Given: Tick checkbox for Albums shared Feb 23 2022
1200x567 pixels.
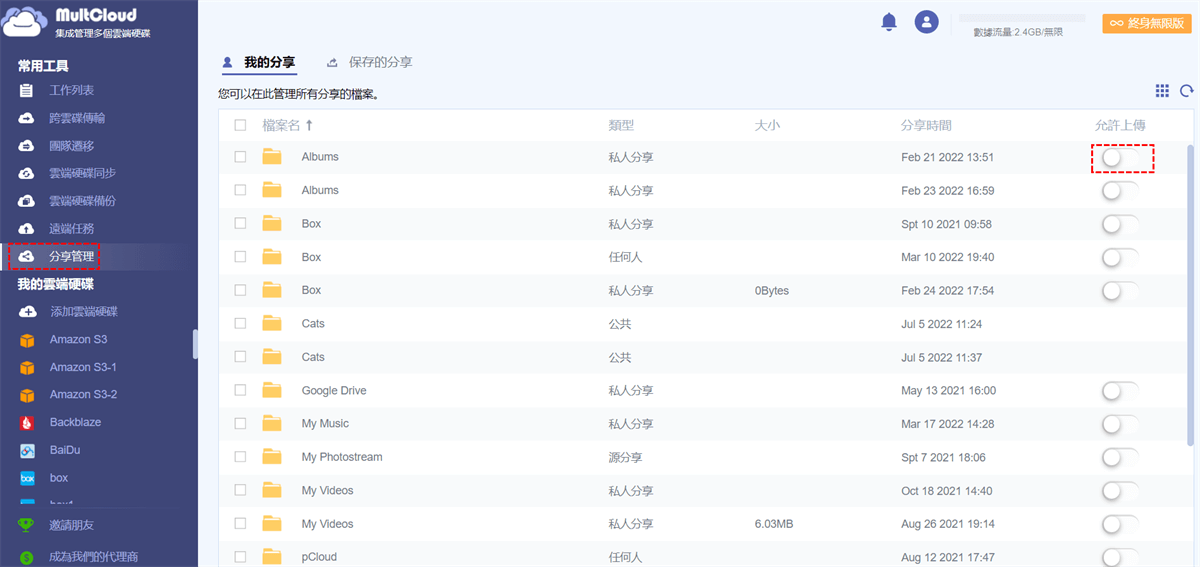Looking at the screenshot, I should click(240, 190).
